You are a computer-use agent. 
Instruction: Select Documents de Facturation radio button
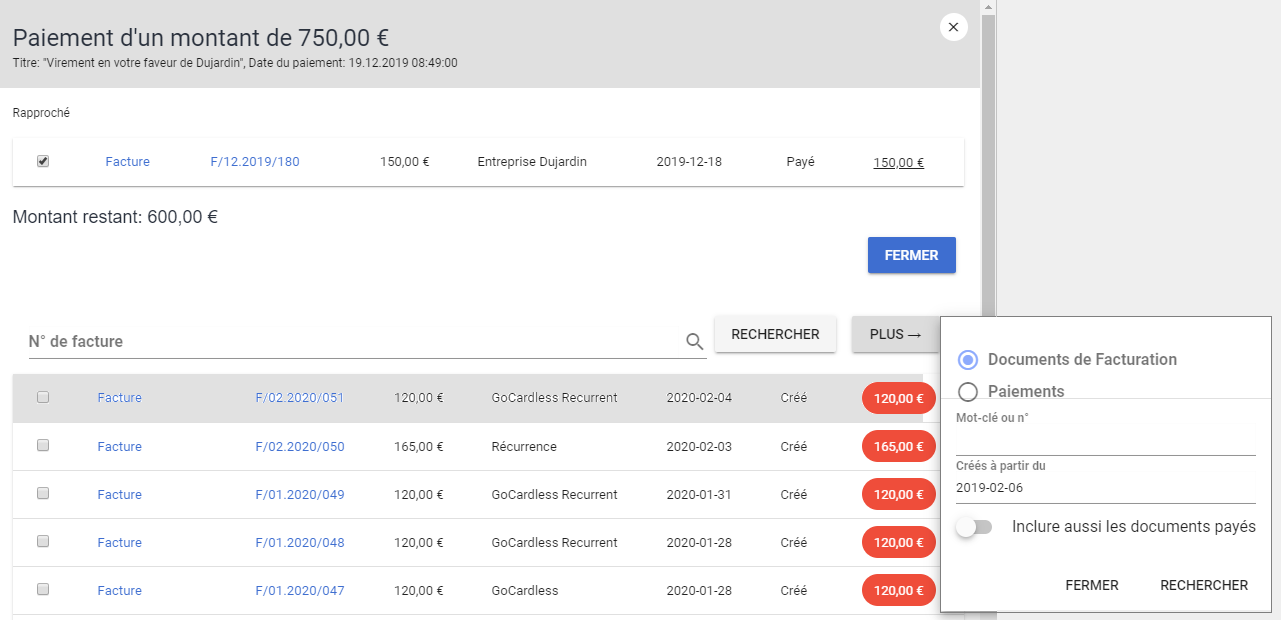[967, 360]
